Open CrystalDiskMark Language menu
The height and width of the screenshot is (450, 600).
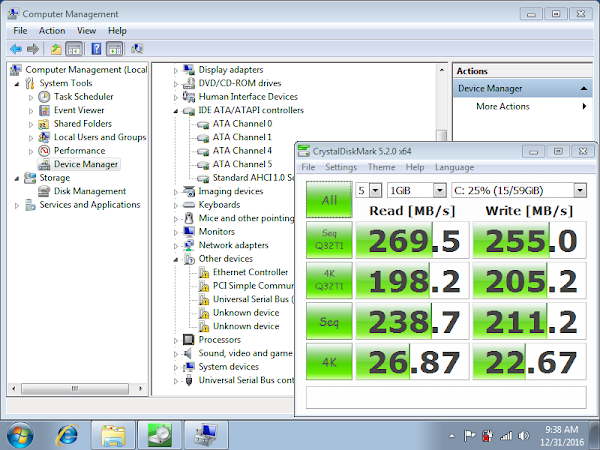coord(454,167)
